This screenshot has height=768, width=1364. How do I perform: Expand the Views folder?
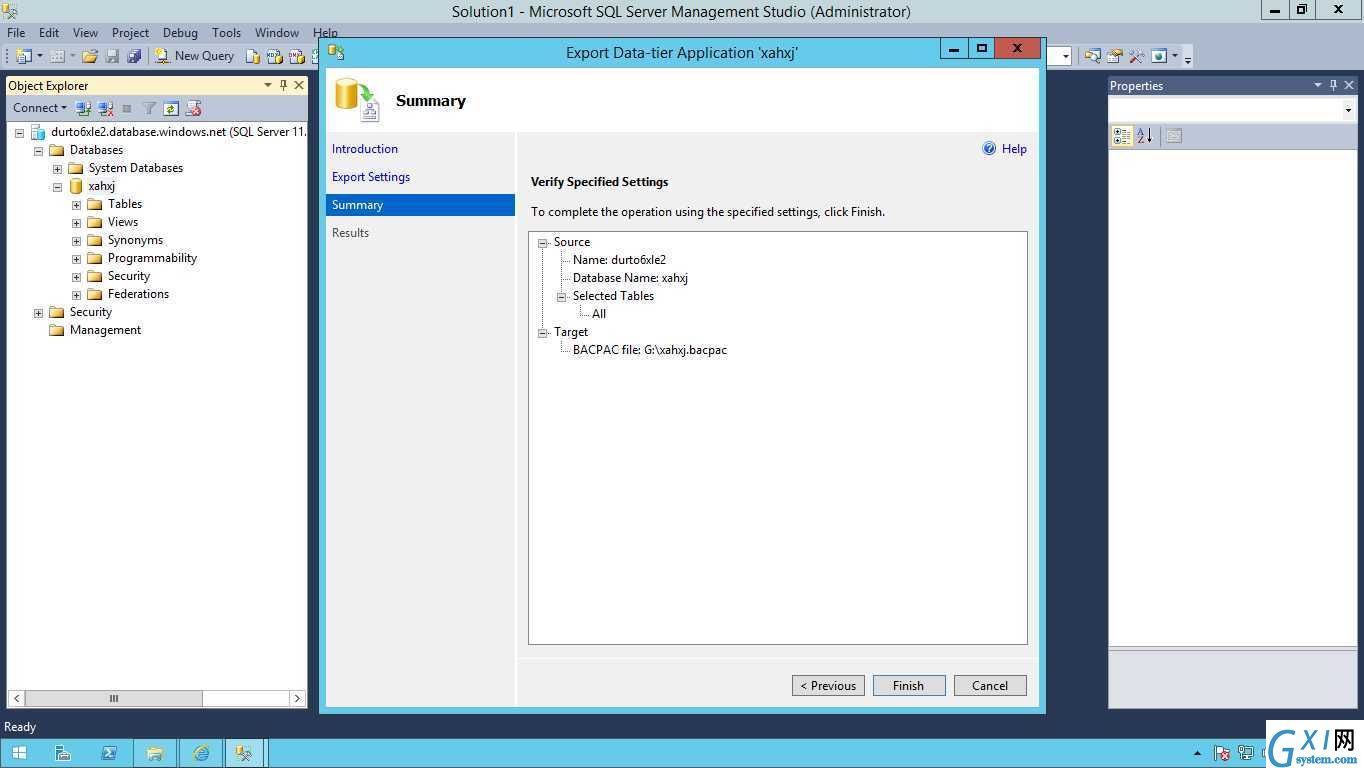point(76,222)
